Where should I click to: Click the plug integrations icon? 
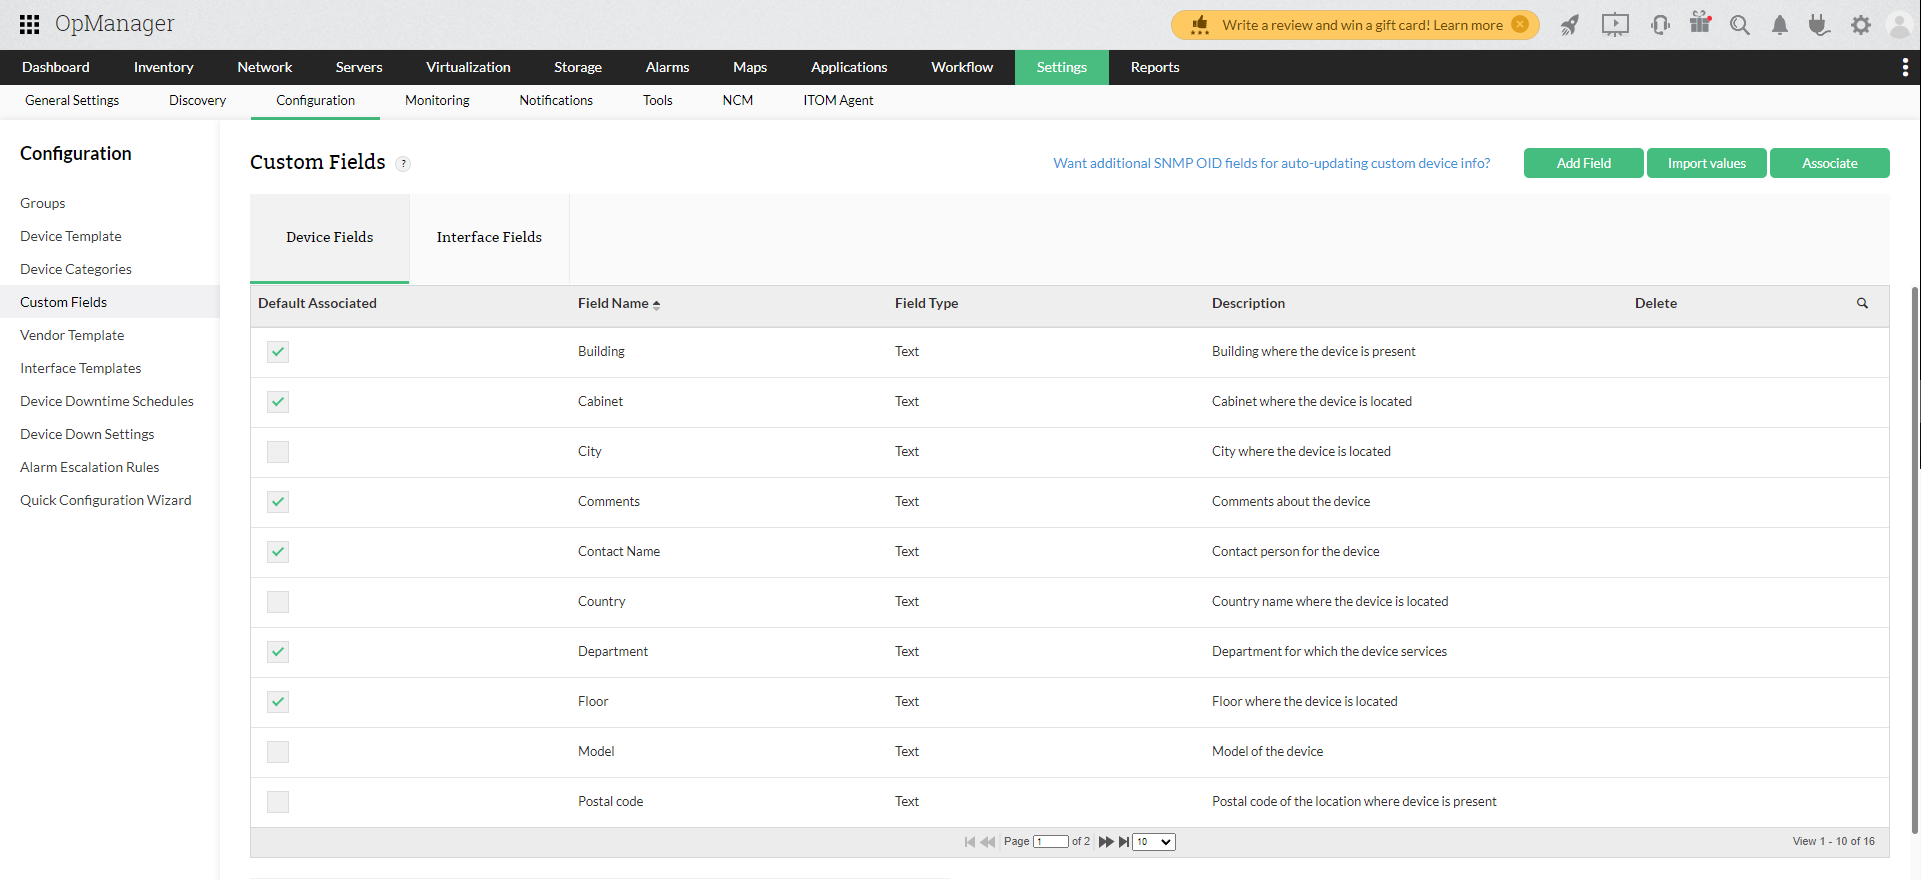pos(1819,25)
